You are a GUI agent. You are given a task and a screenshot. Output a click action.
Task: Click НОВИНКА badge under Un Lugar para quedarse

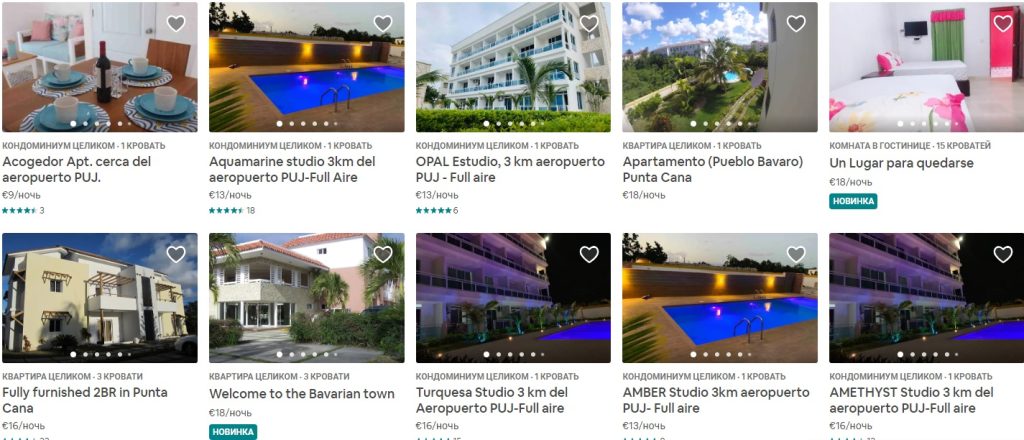coord(853,201)
